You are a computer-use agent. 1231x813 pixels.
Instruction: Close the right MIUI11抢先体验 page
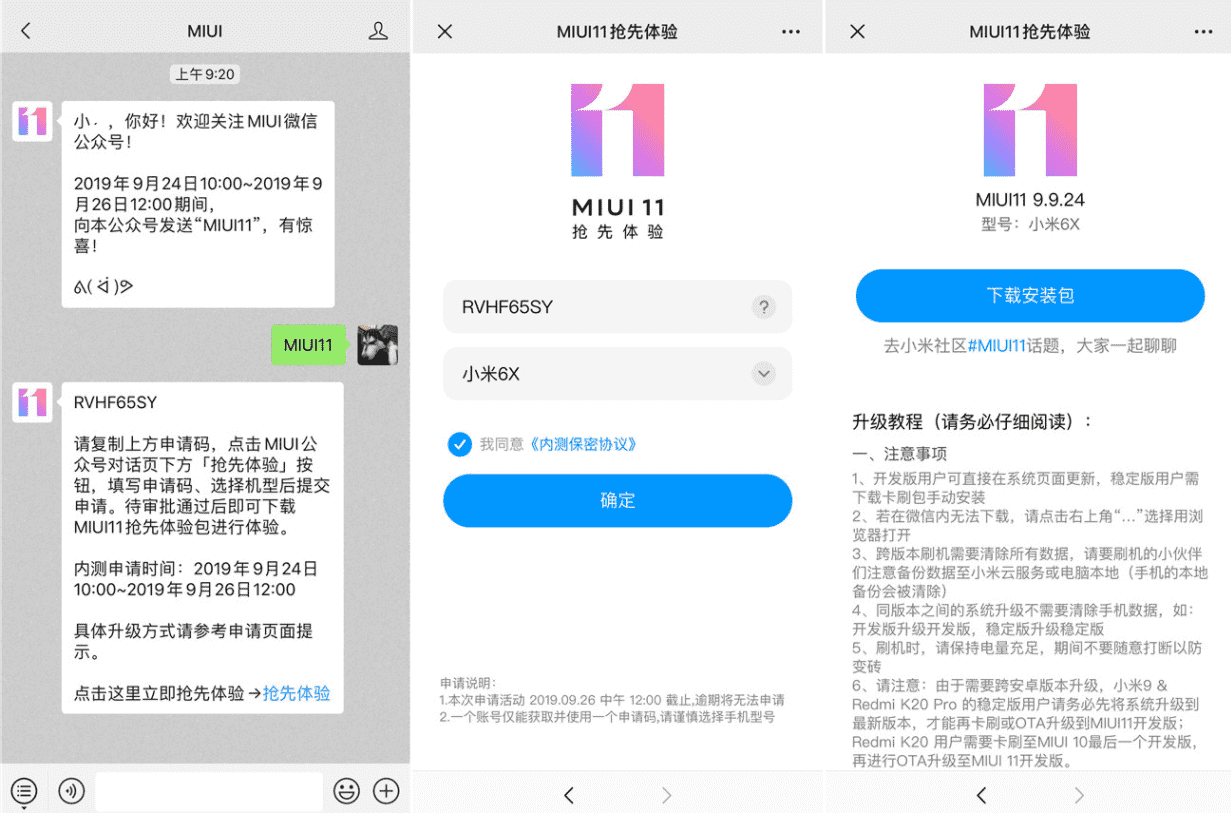tap(857, 31)
